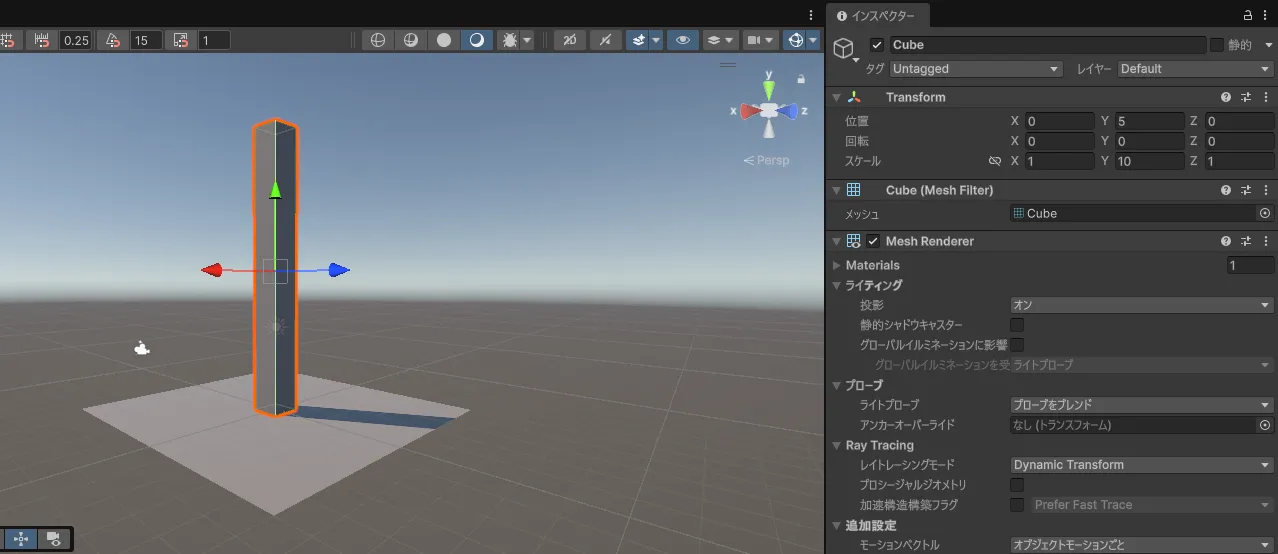The width and height of the screenshot is (1278, 554).
Task: Open the Untagged tag dropdown
Action: (975, 69)
